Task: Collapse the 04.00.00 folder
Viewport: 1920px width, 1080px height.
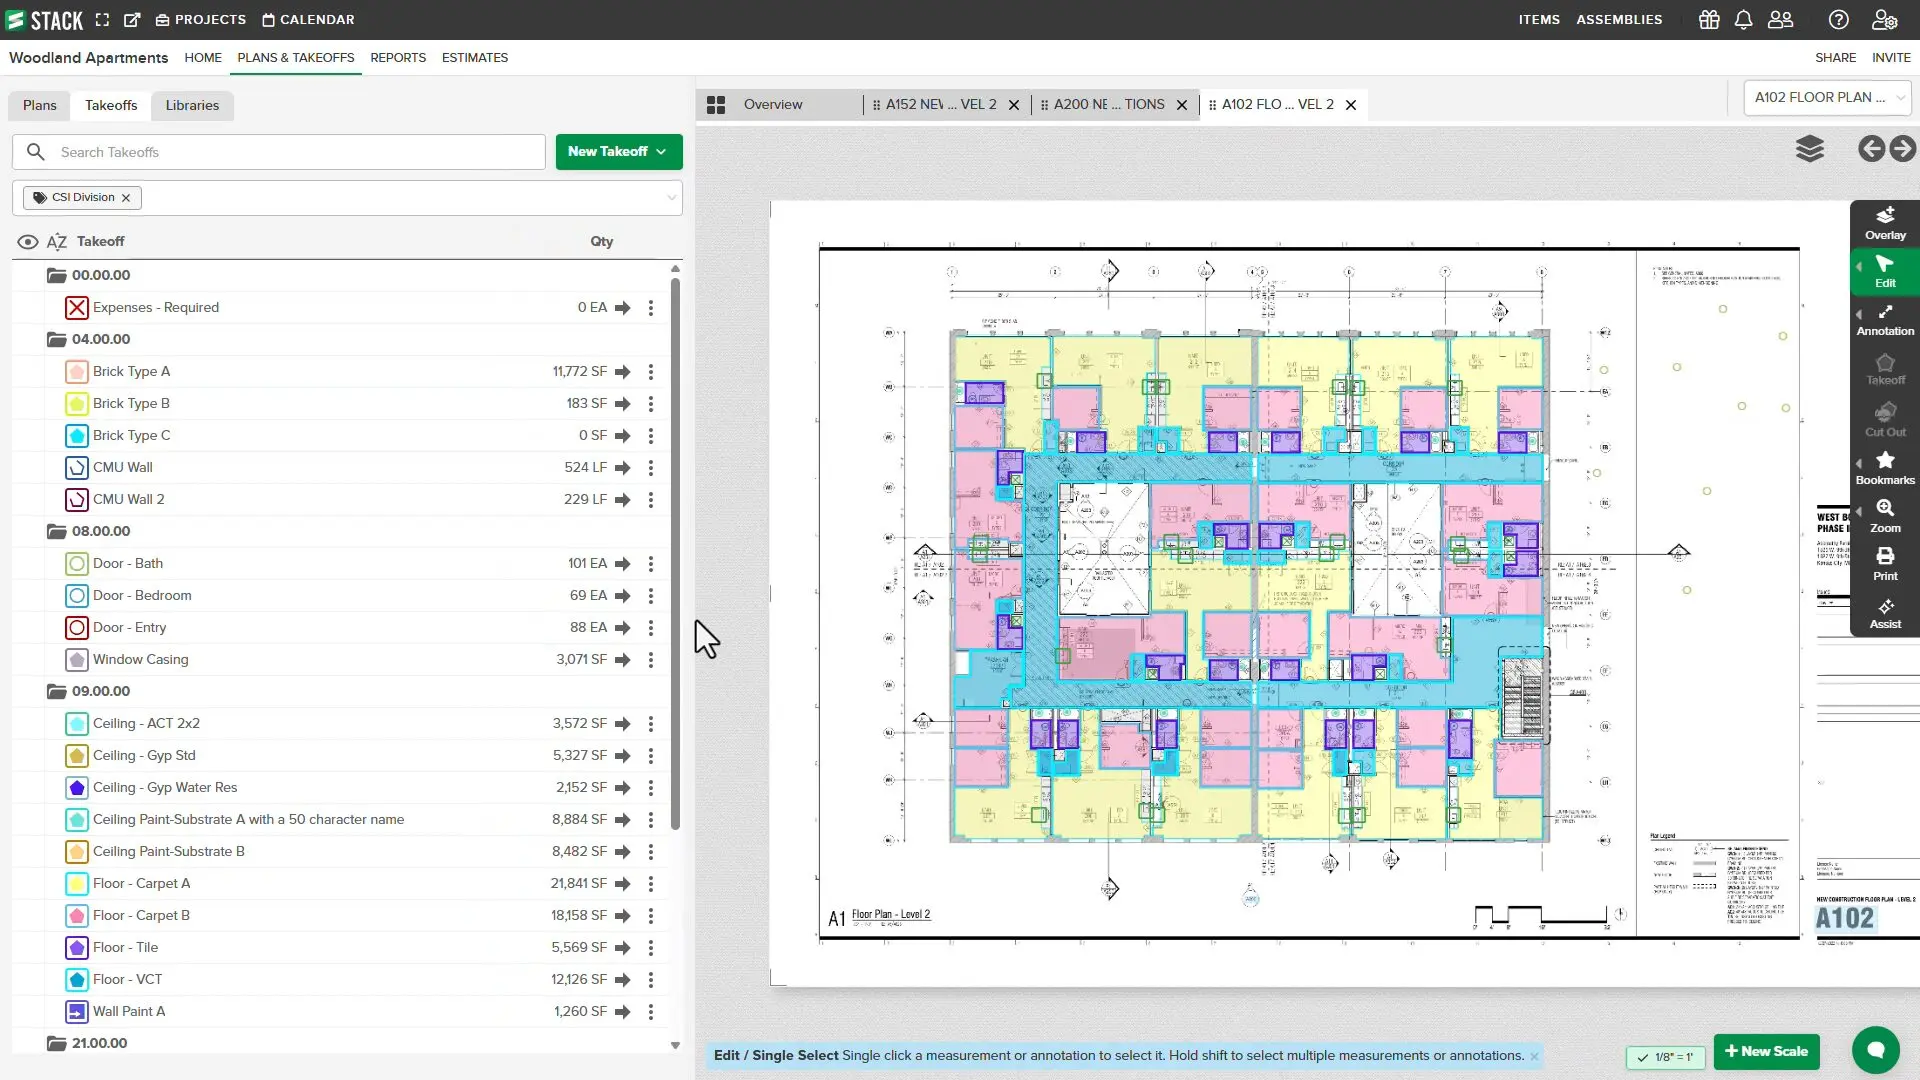Action: point(57,339)
